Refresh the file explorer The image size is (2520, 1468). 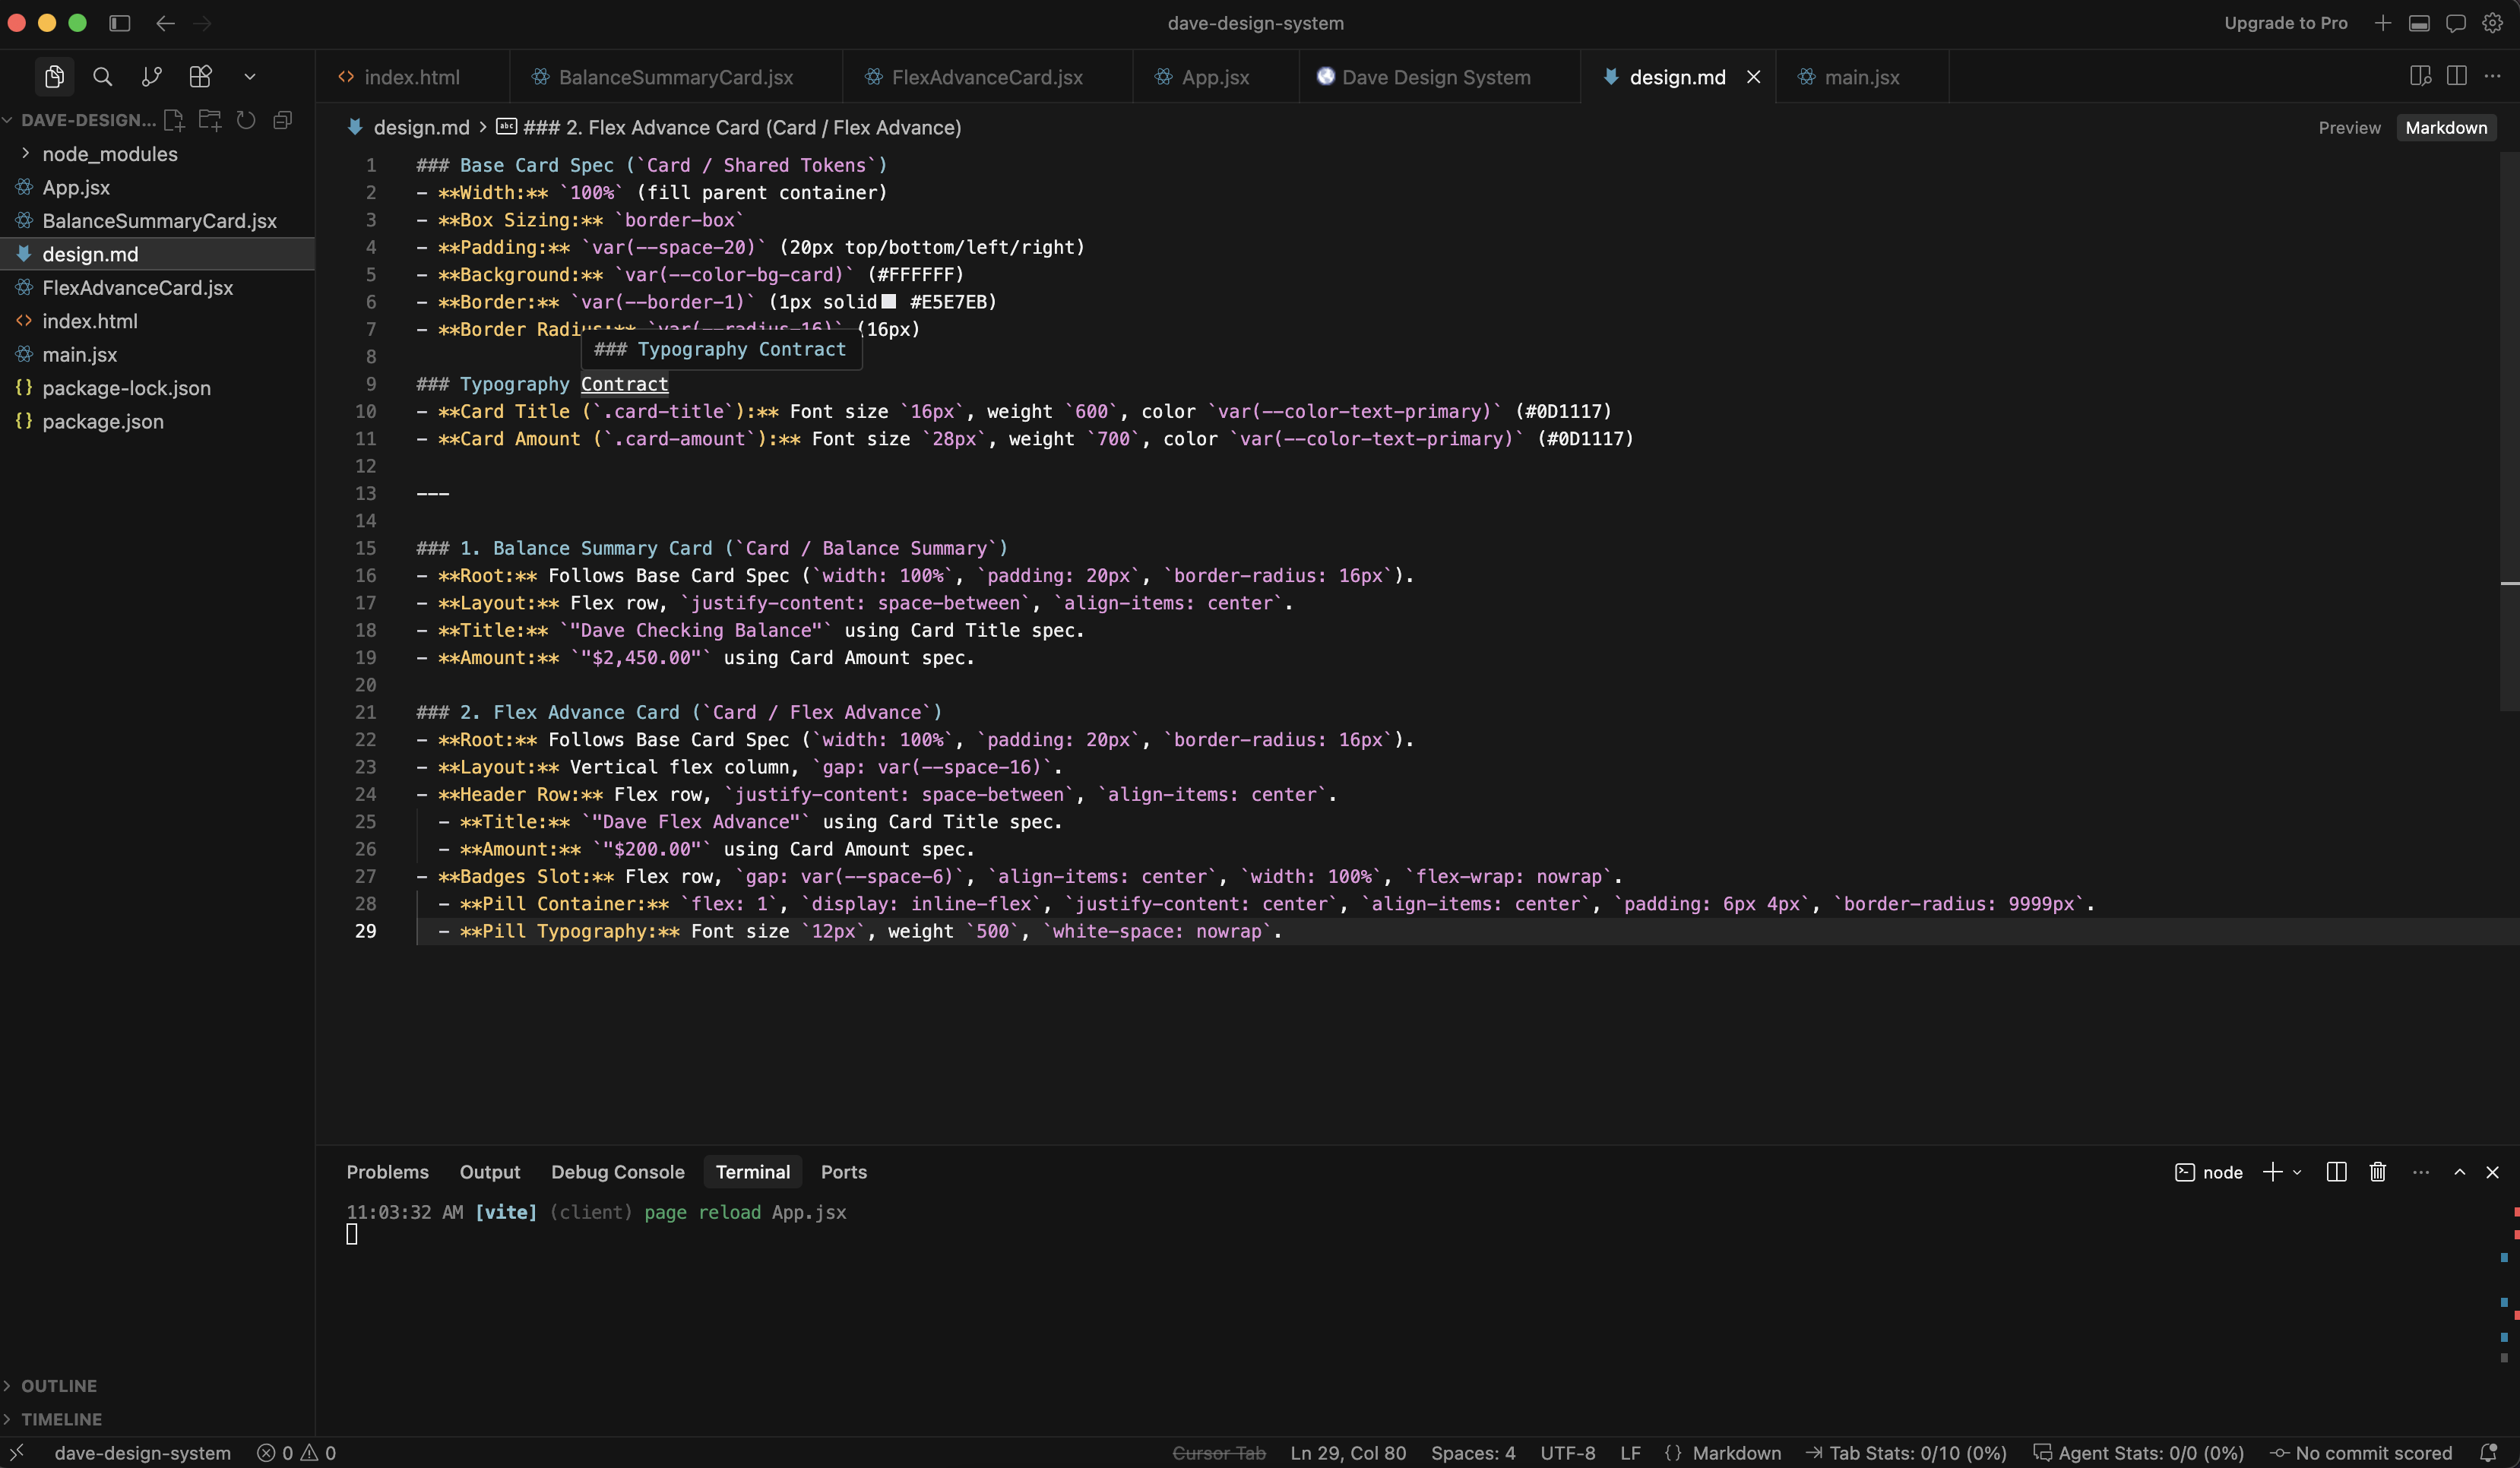point(246,120)
